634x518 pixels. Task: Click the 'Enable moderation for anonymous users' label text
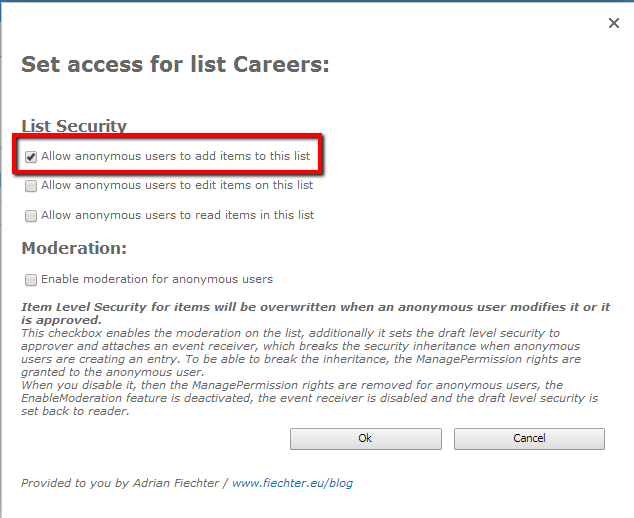point(157,279)
